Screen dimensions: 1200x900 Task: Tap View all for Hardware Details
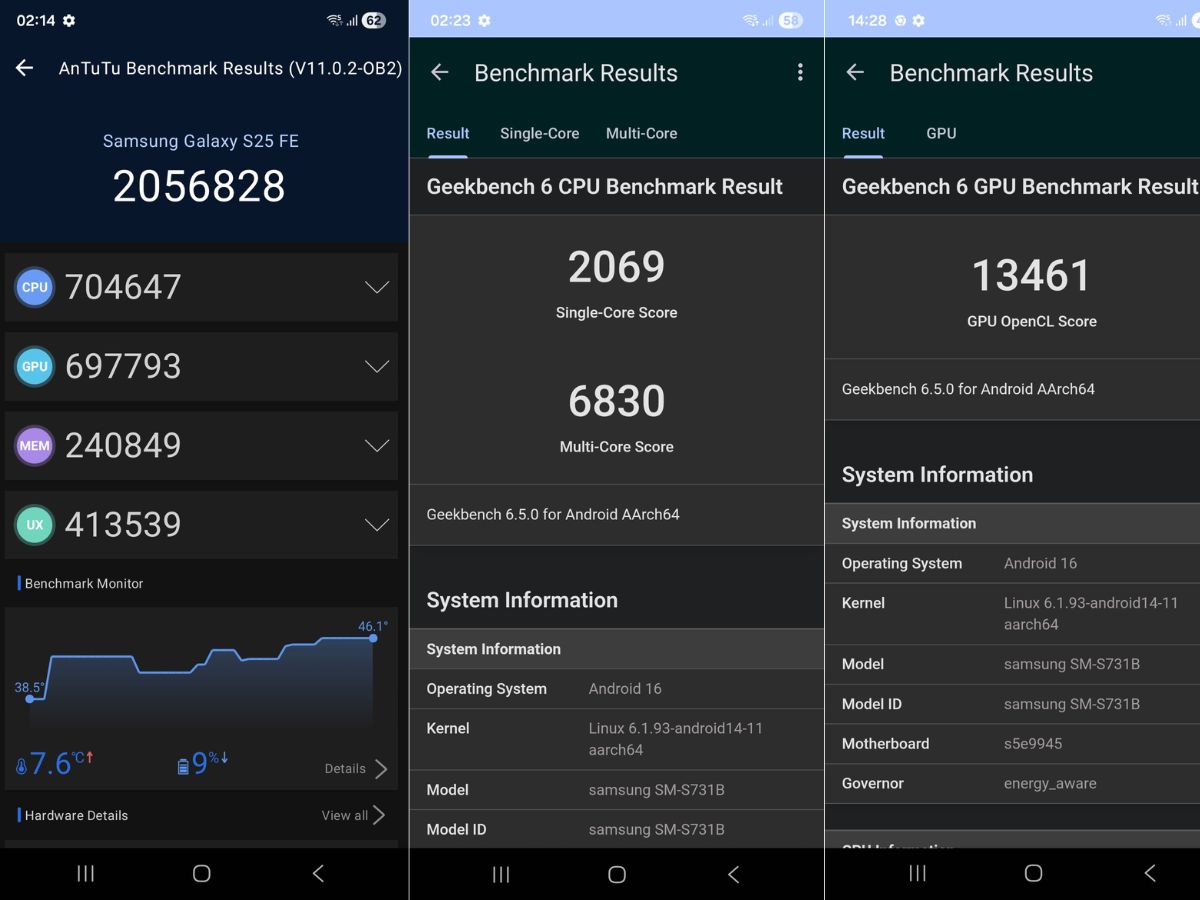click(353, 815)
